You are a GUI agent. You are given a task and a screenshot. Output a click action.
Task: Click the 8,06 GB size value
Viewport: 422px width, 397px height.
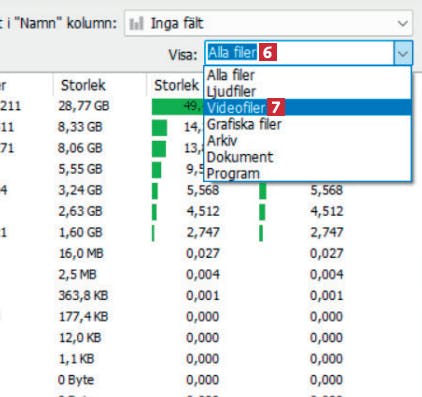tap(80, 148)
